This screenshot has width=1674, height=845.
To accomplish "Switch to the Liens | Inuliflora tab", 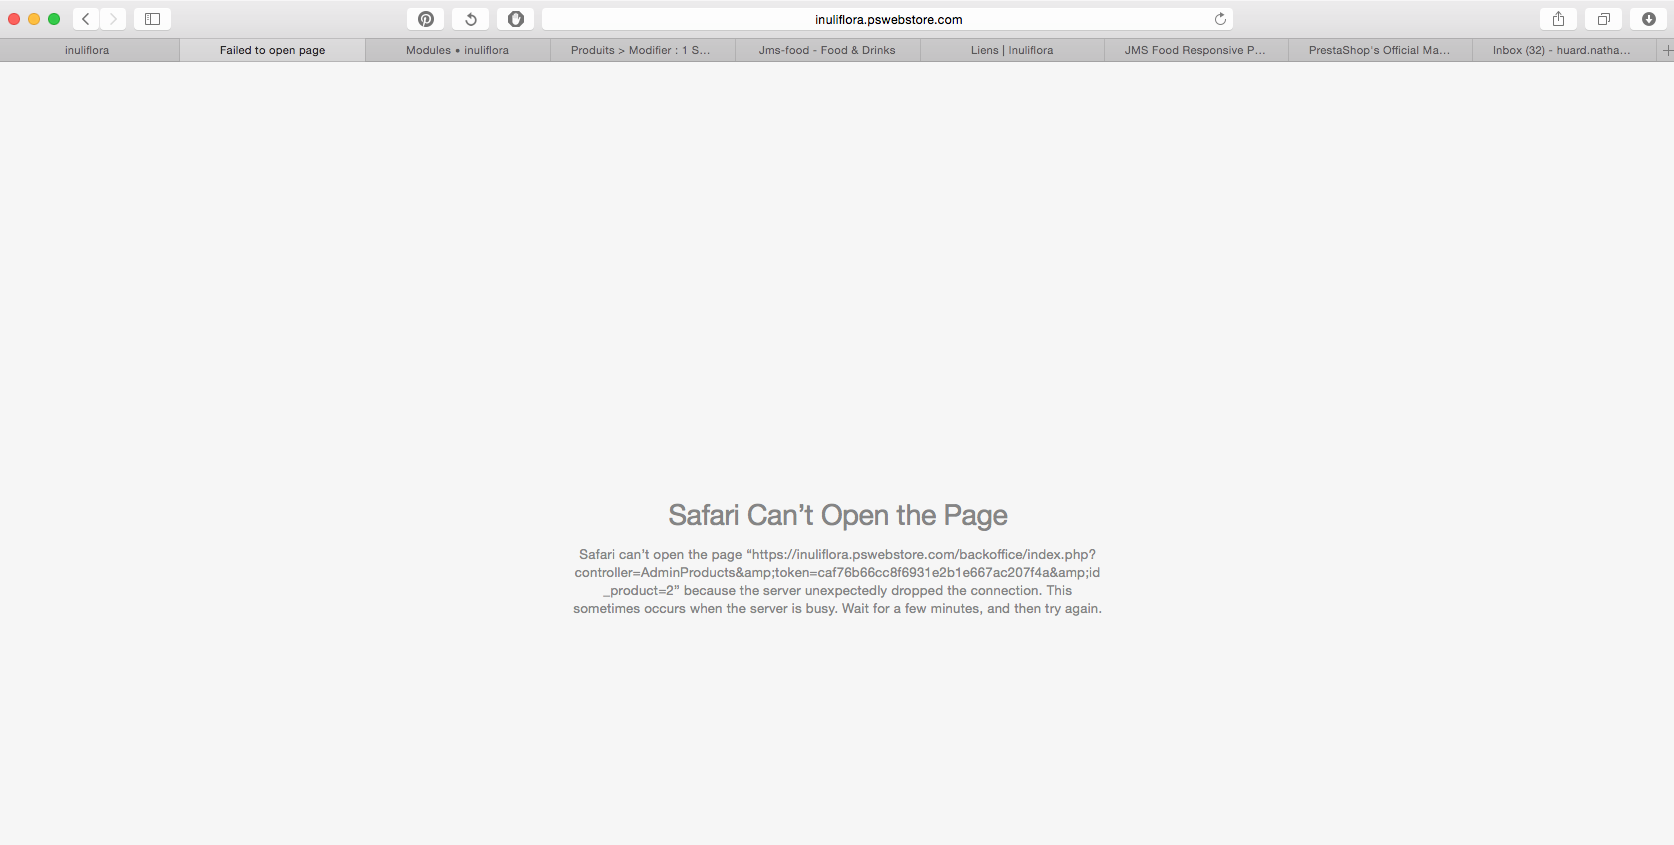I will pos(1012,50).
